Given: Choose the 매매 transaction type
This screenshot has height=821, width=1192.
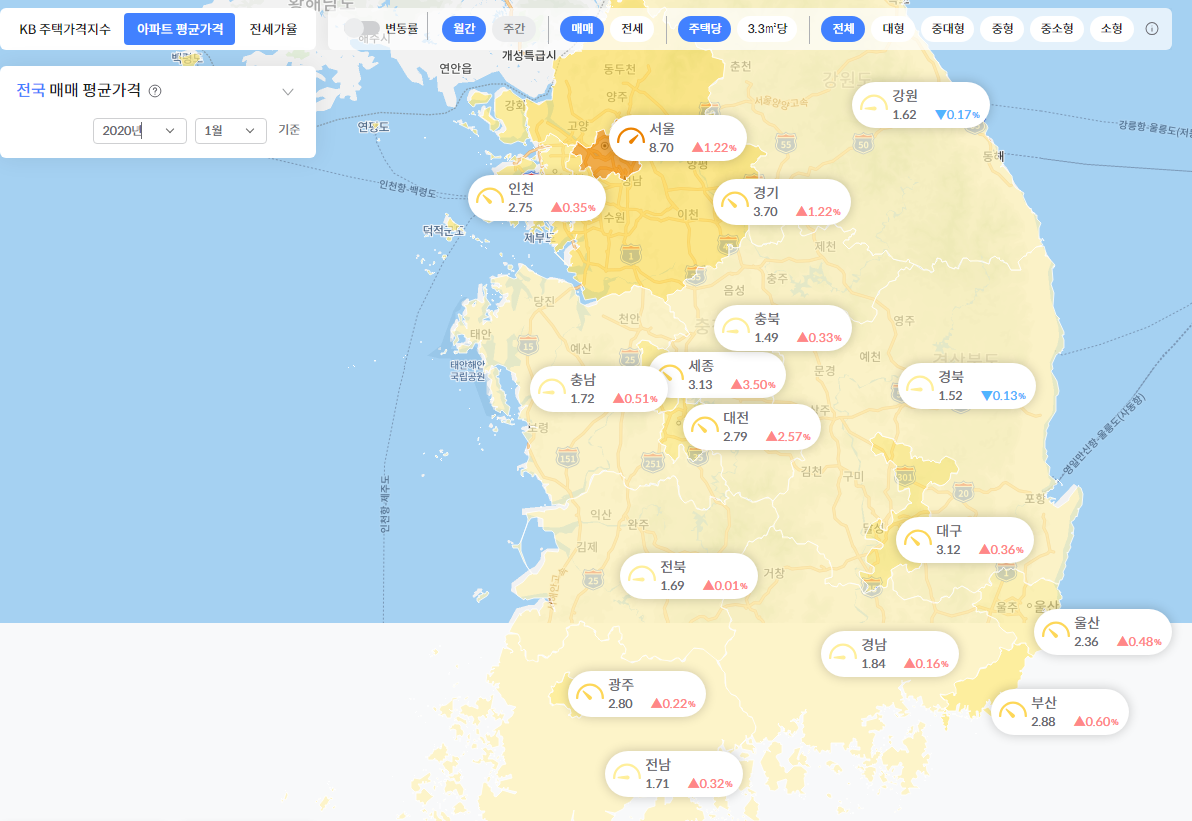Looking at the screenshot, I should click(582, 29).
